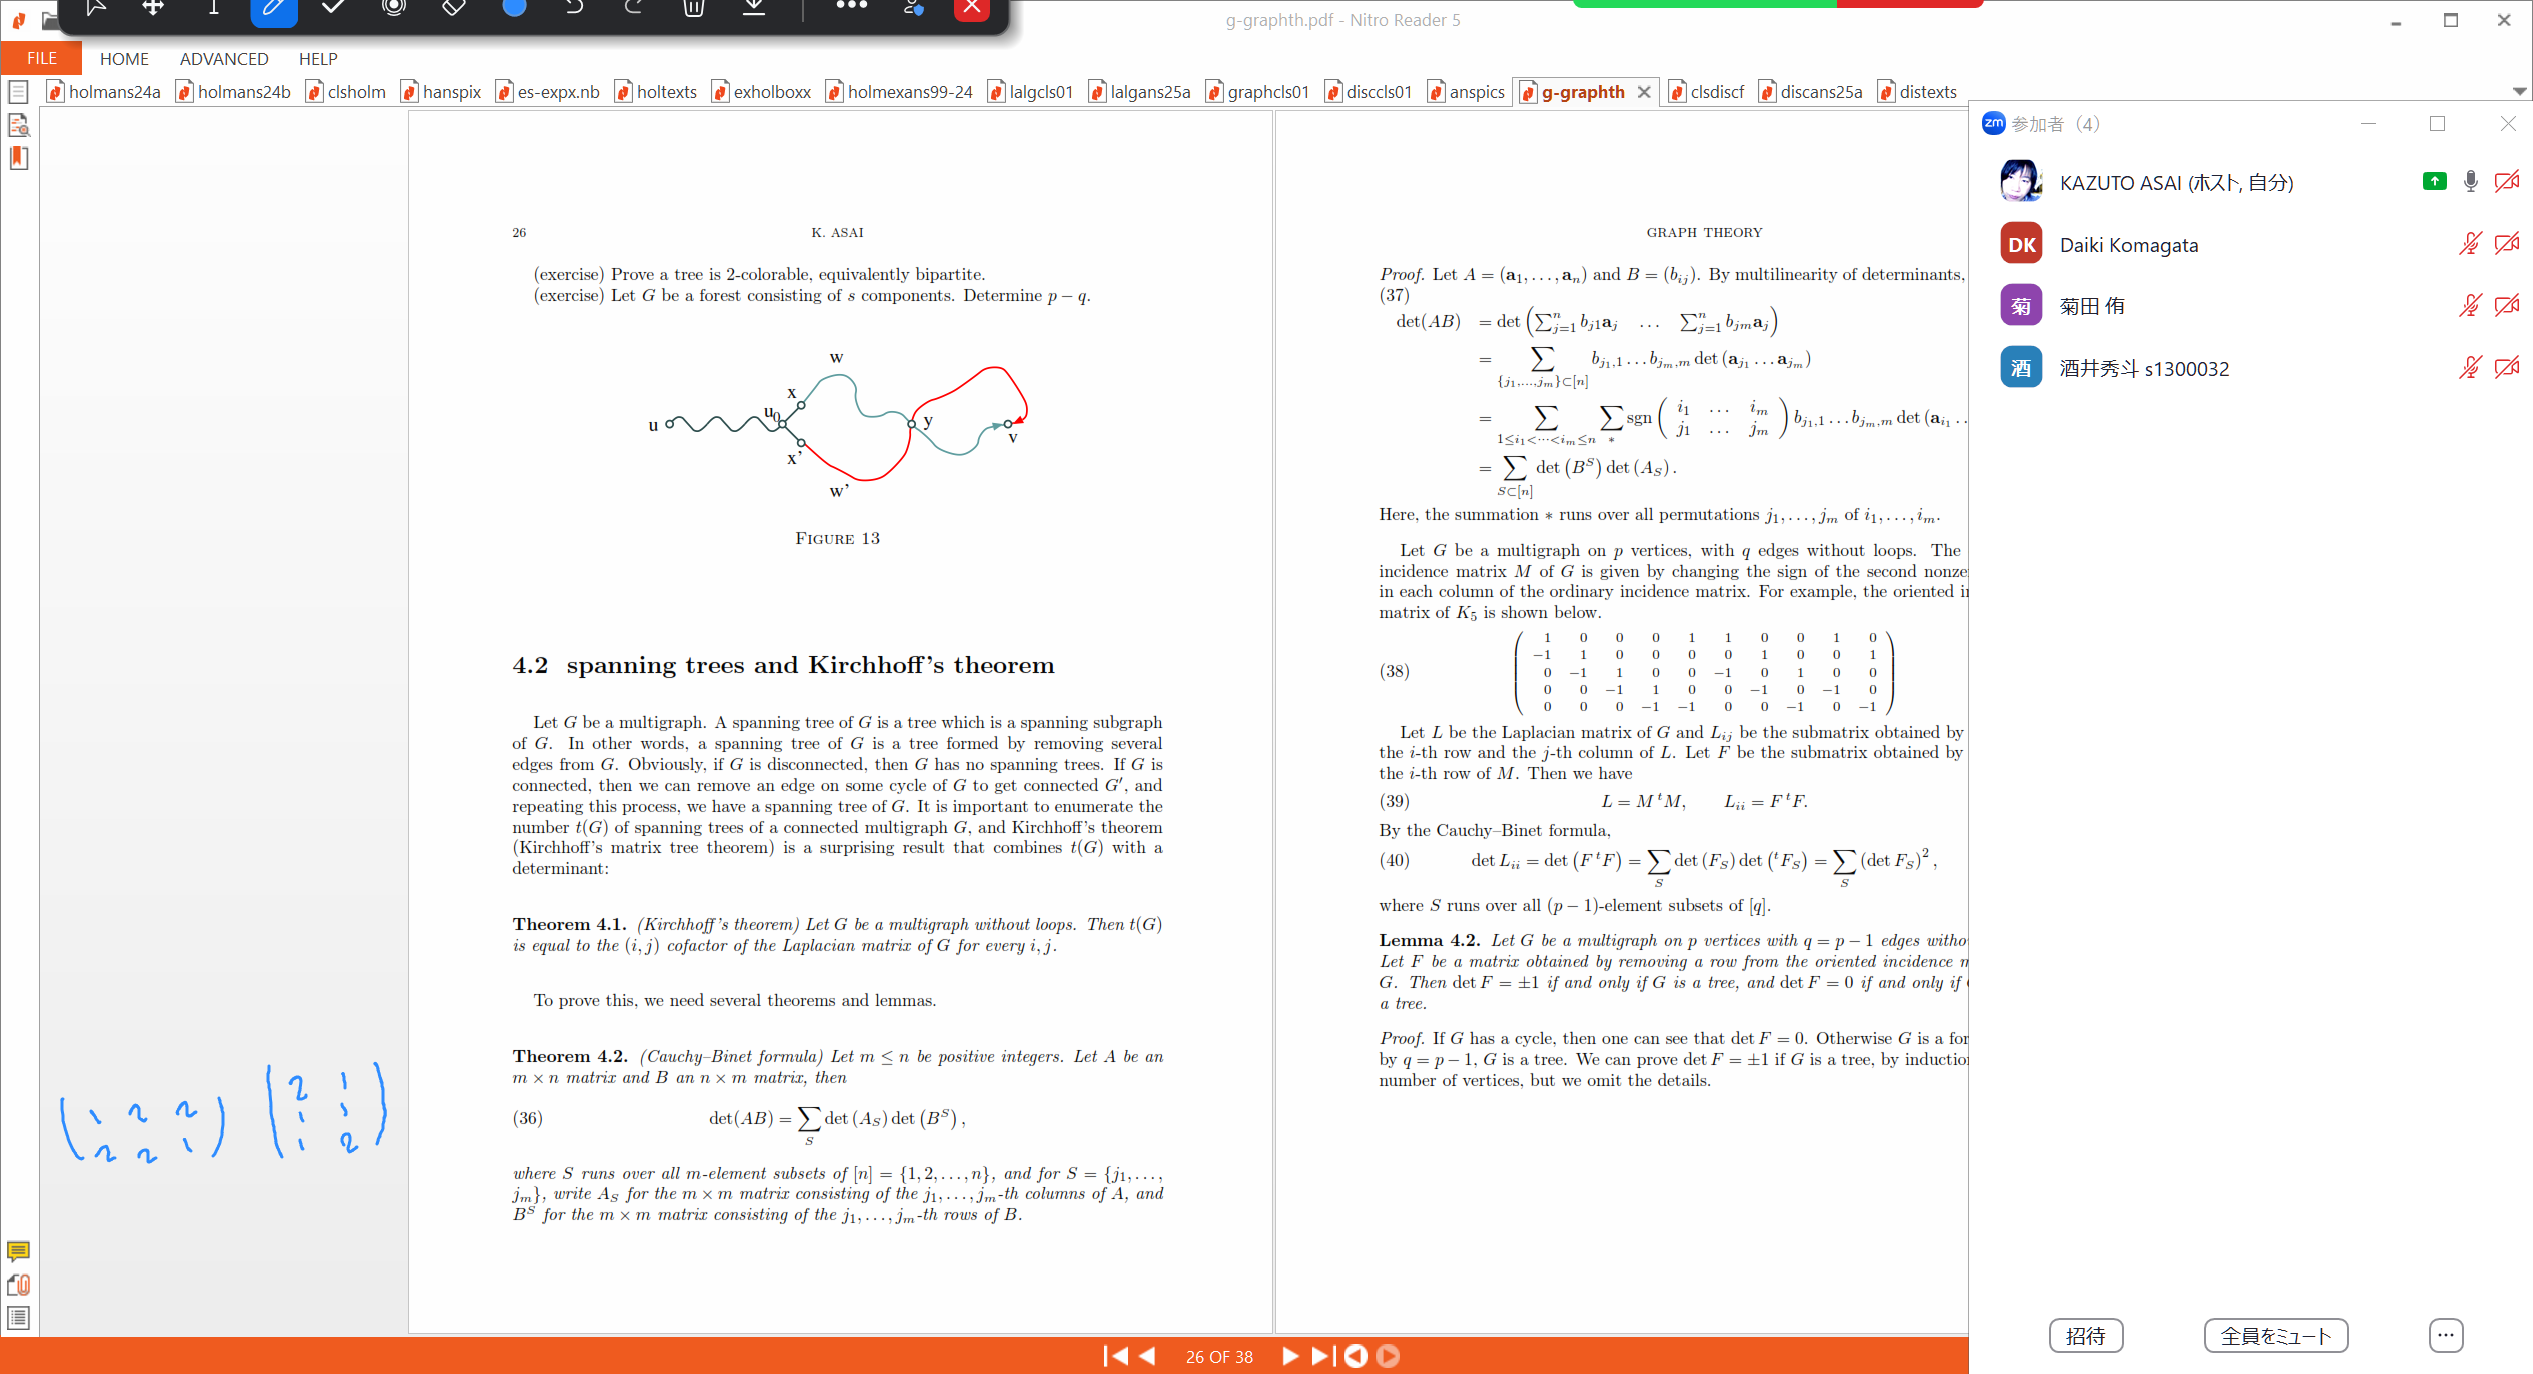
Task: Select the mouse pointer annotation tool
Action: pyautogui.click(x=95, y=8)
